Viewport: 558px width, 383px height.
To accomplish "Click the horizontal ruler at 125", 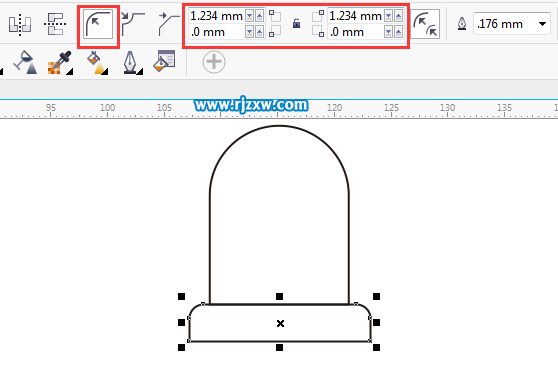I will pyautogui.click(x=391, y=108).
